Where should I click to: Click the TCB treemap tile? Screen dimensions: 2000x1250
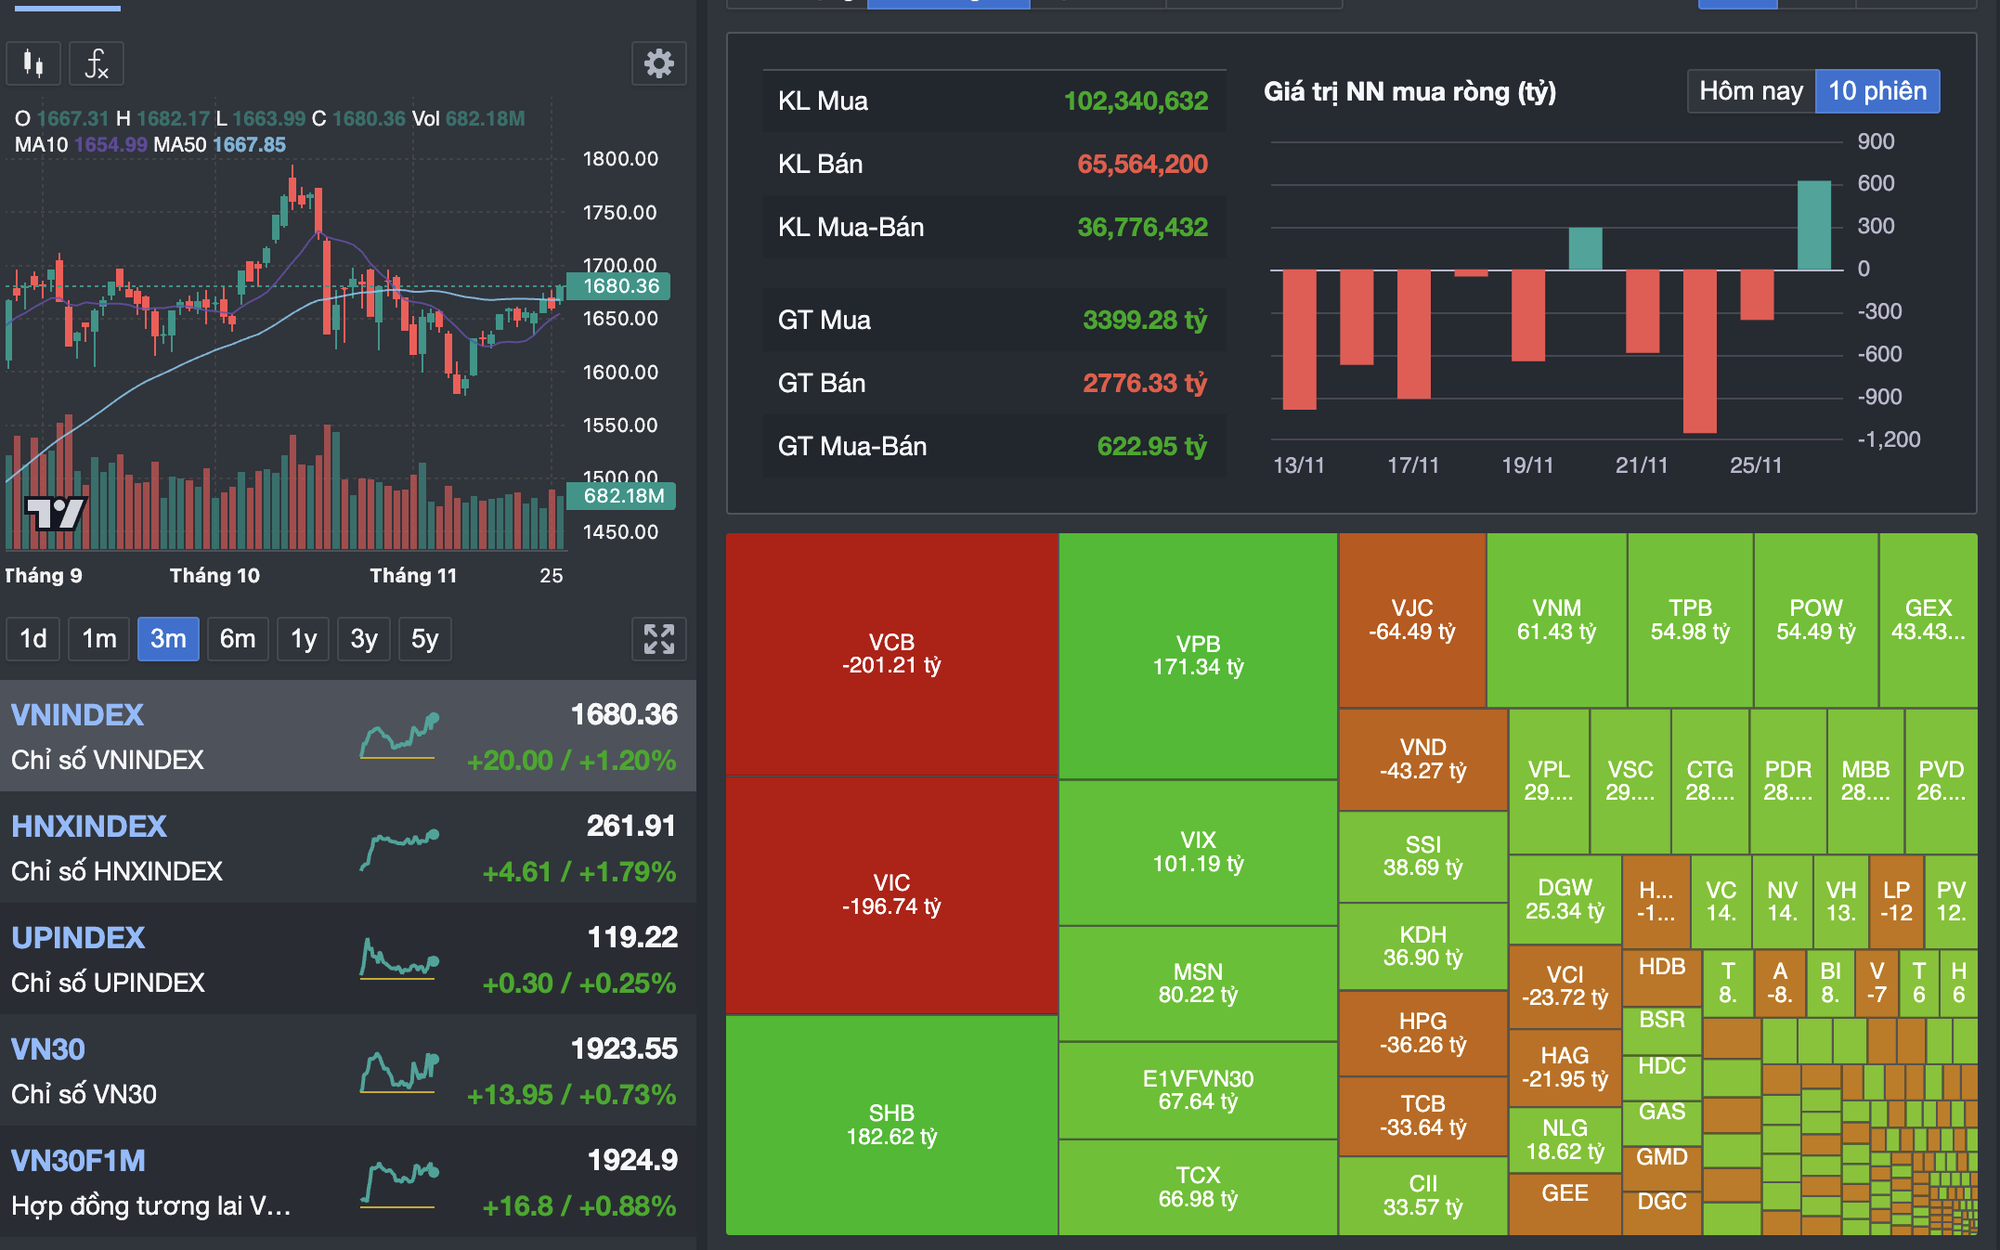[x=1423, y=1116]
